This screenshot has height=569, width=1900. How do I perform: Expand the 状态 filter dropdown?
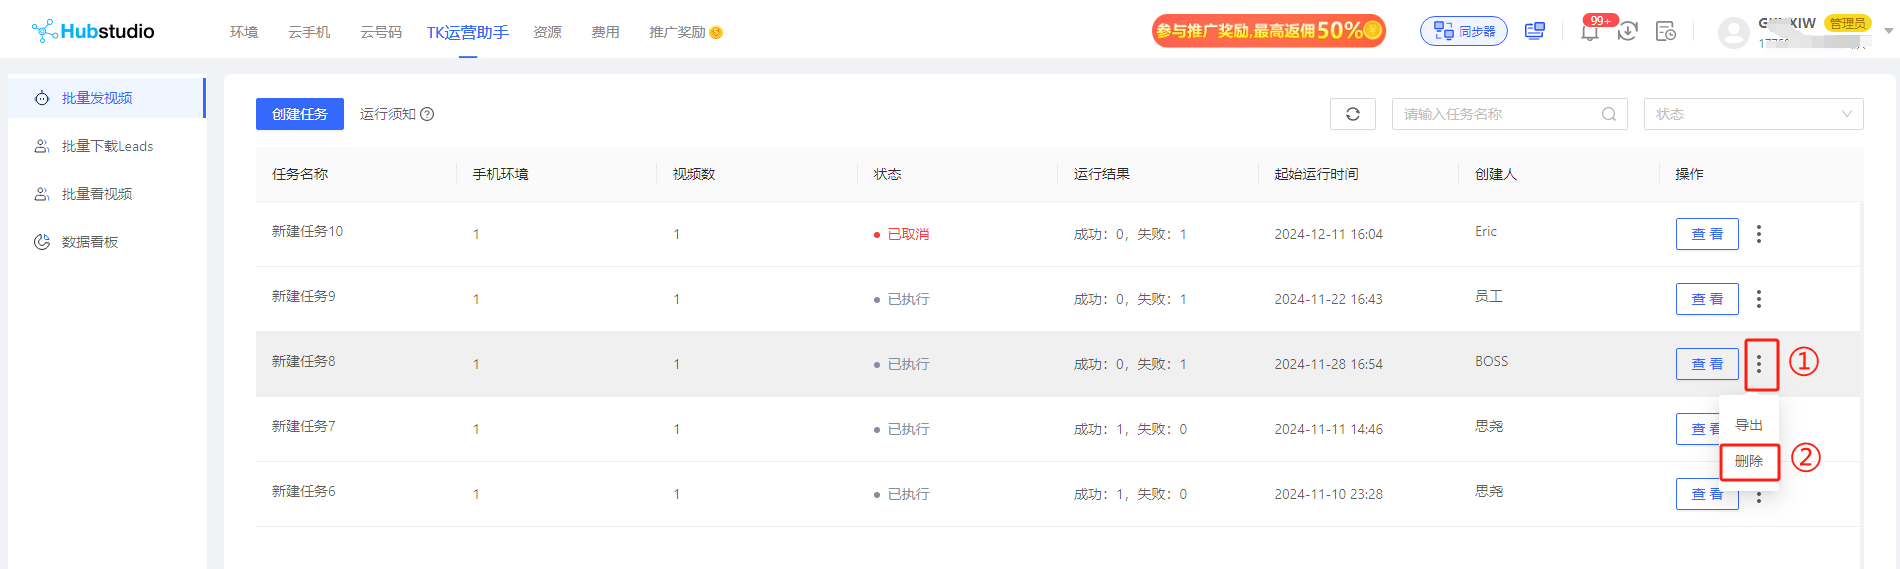(x=1753, y=114)
